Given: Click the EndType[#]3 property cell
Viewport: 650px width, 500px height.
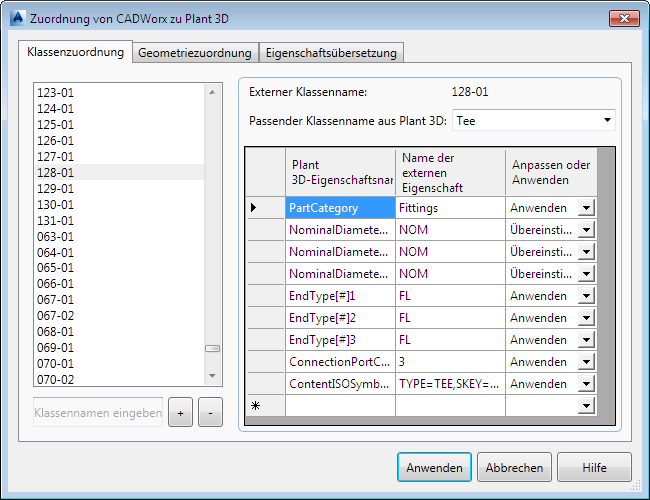Looking at the screenshot, I should [340, 340].
